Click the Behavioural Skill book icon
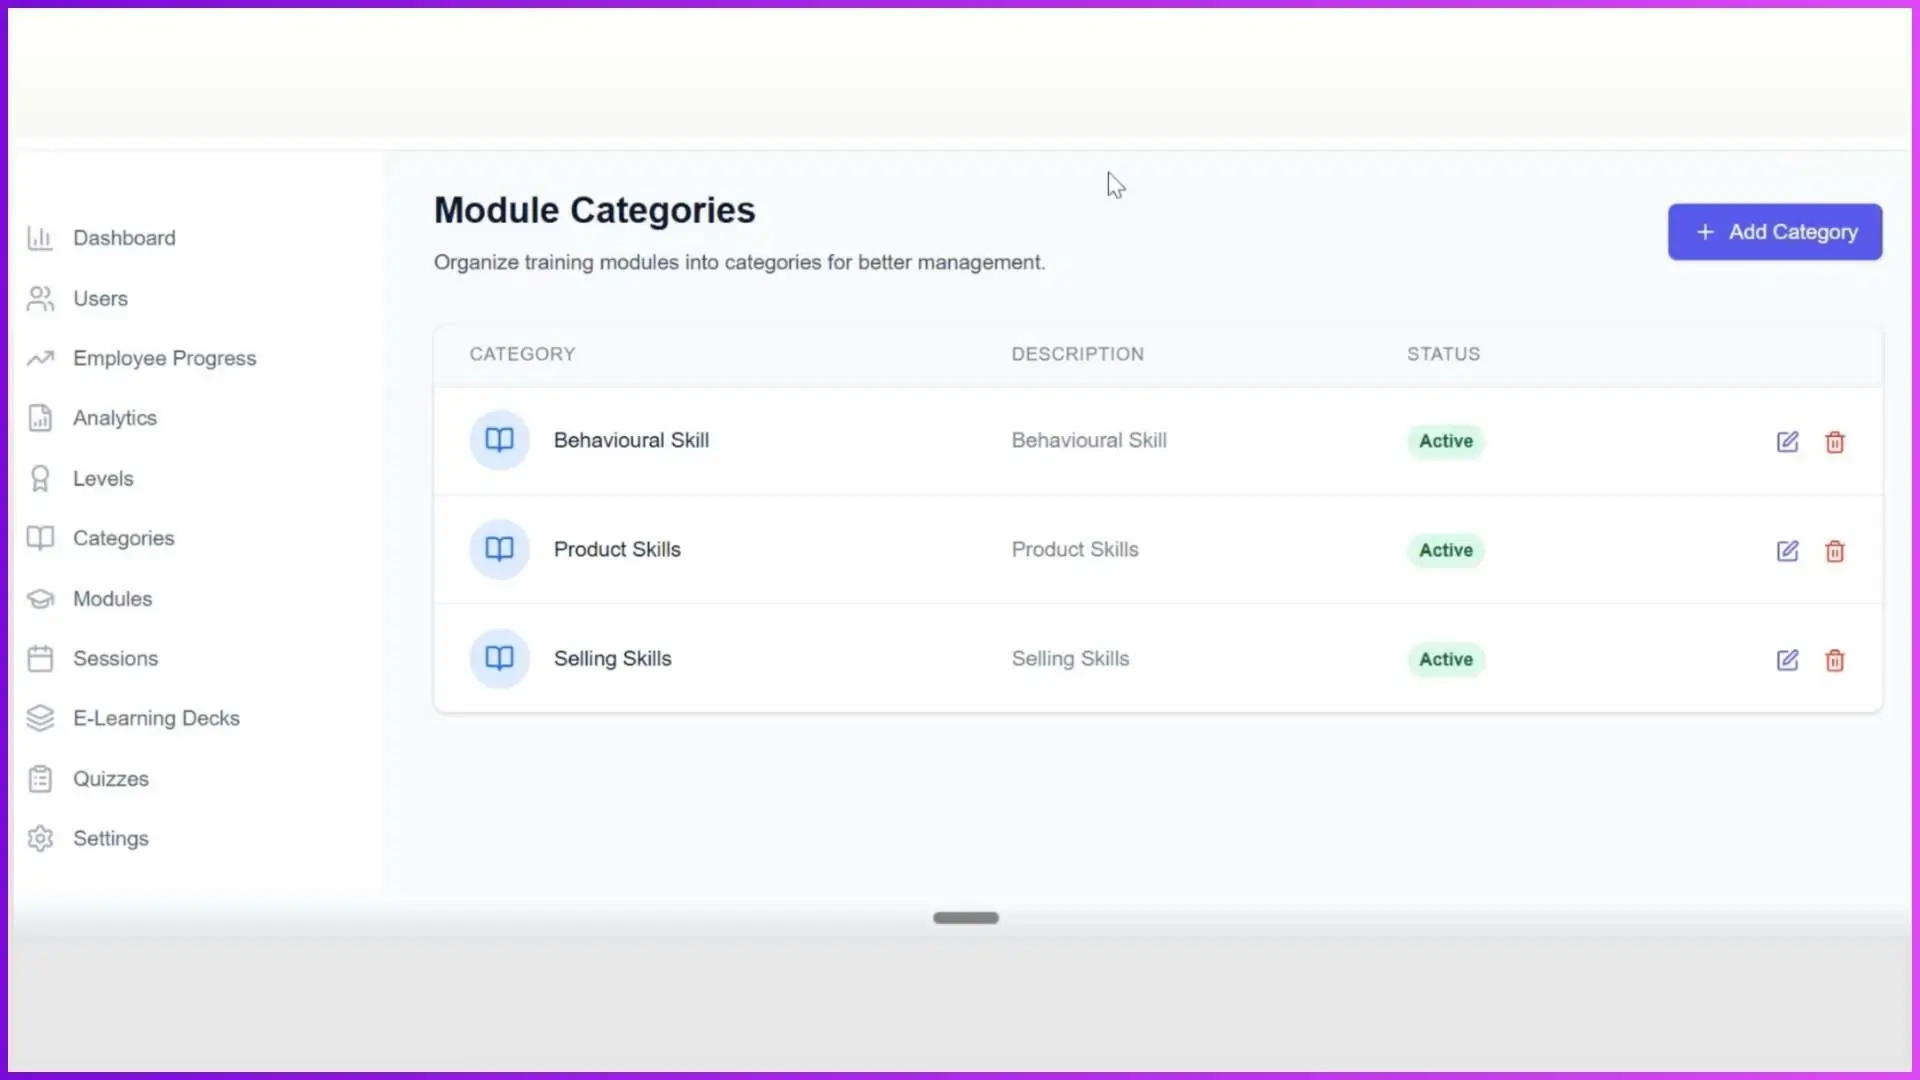Viewport: 1920px width, 1080px height. (x=498, y=439)
